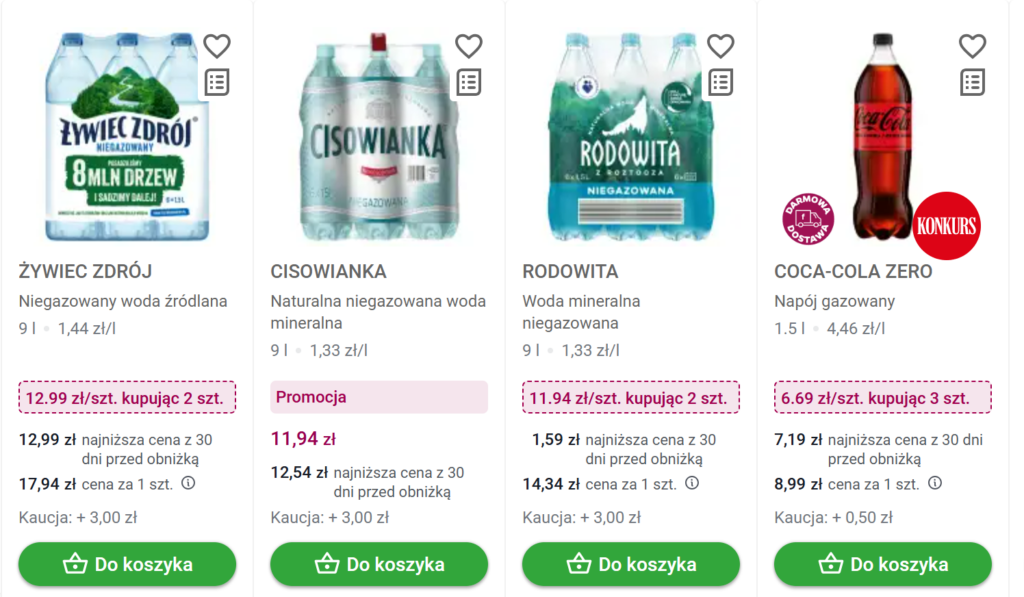Add Cisowianka to shopping list icon

[469, 82]
